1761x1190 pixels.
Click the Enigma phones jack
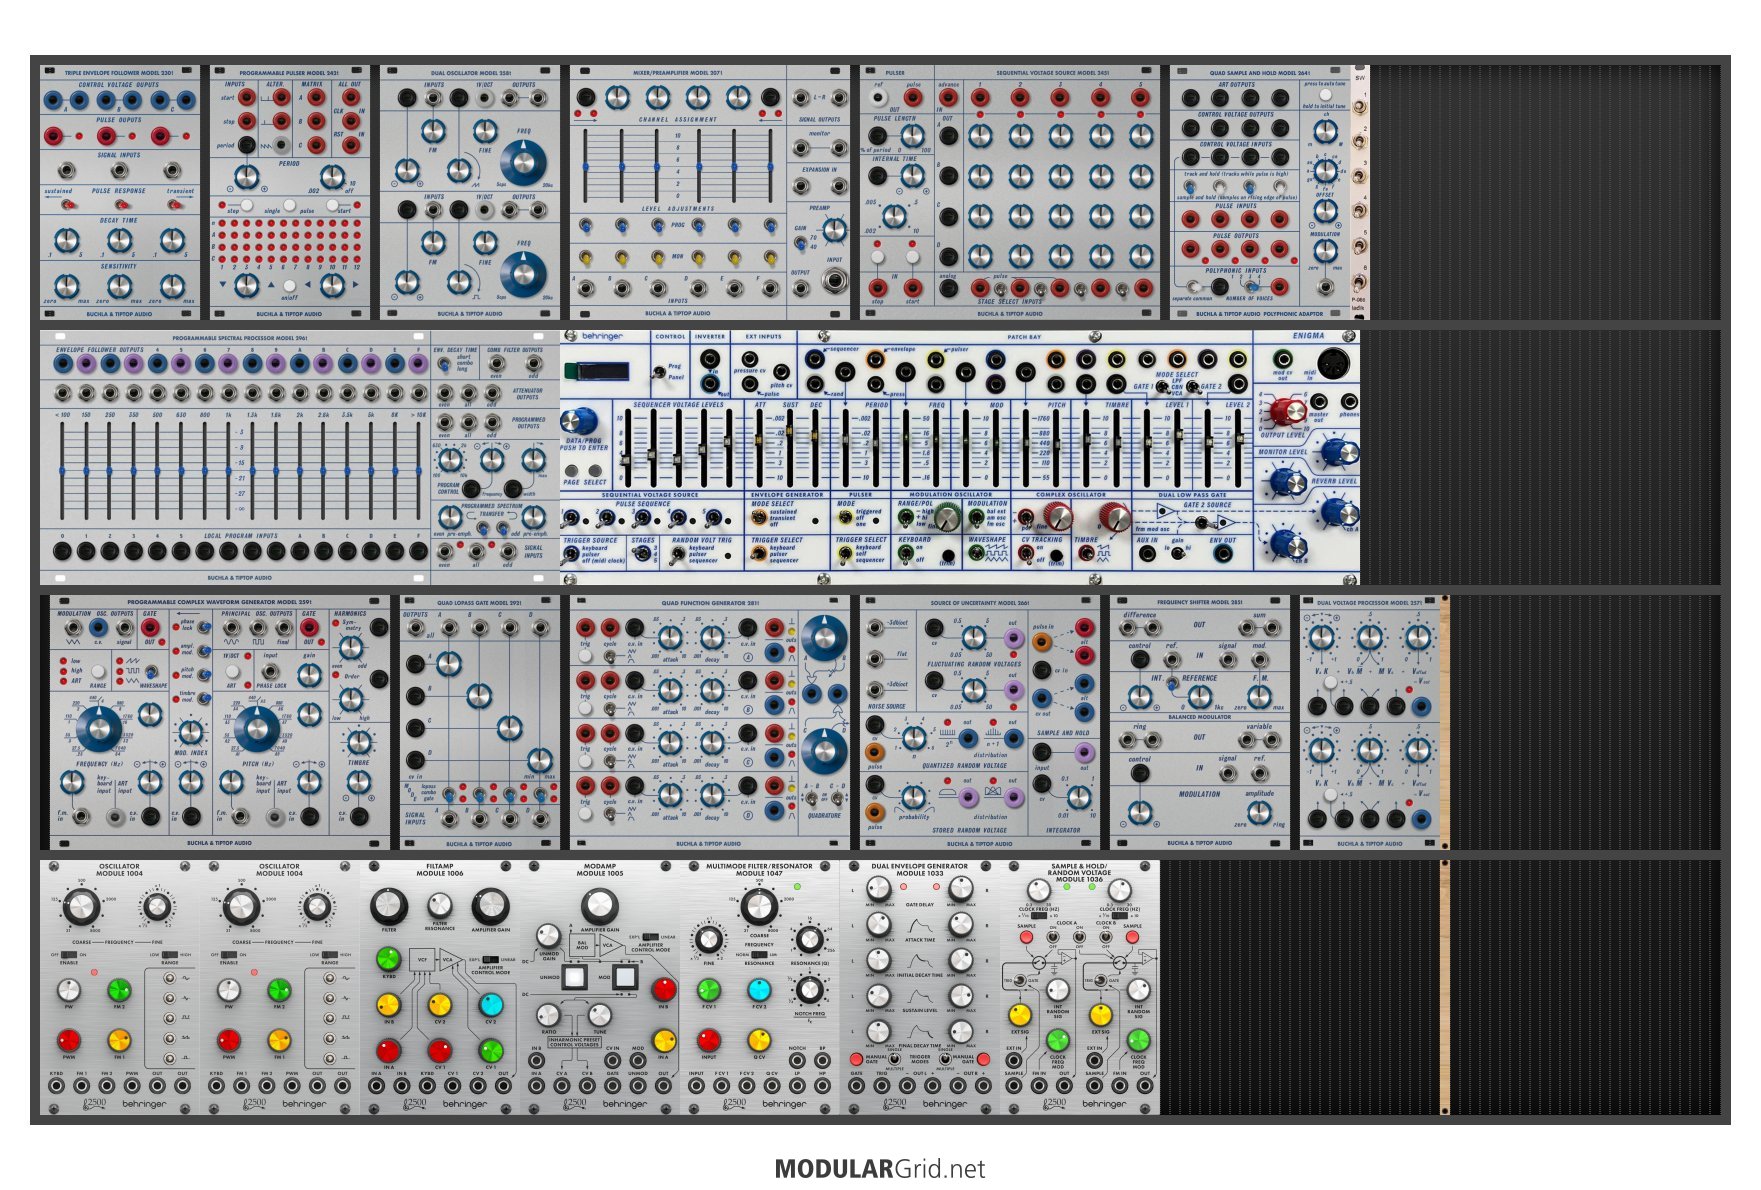click(x=1349, y=402)
